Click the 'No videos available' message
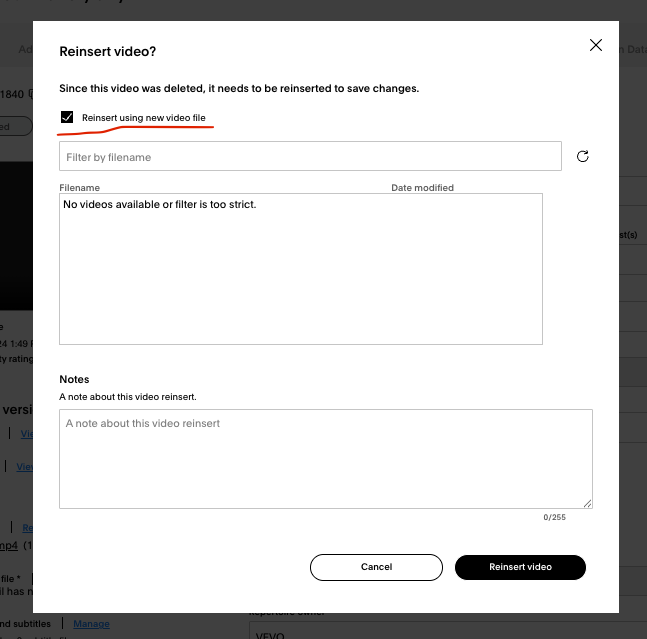647x639 pixels. tap(160, 205)
